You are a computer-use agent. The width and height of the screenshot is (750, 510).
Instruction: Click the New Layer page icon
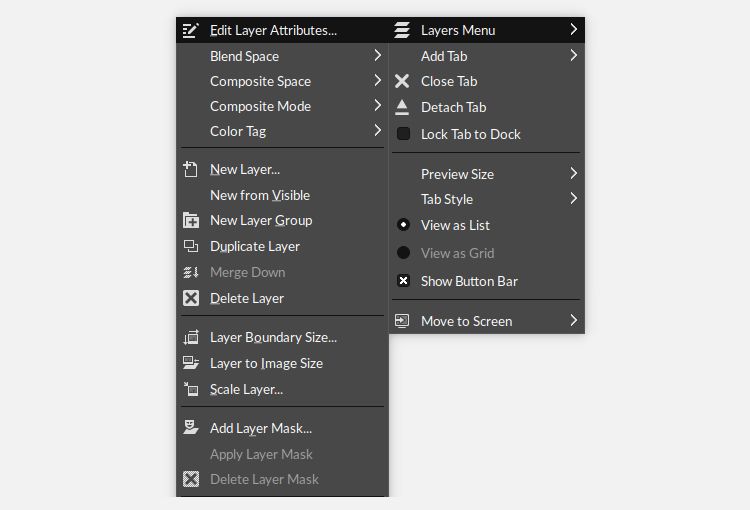click(190, 169)
